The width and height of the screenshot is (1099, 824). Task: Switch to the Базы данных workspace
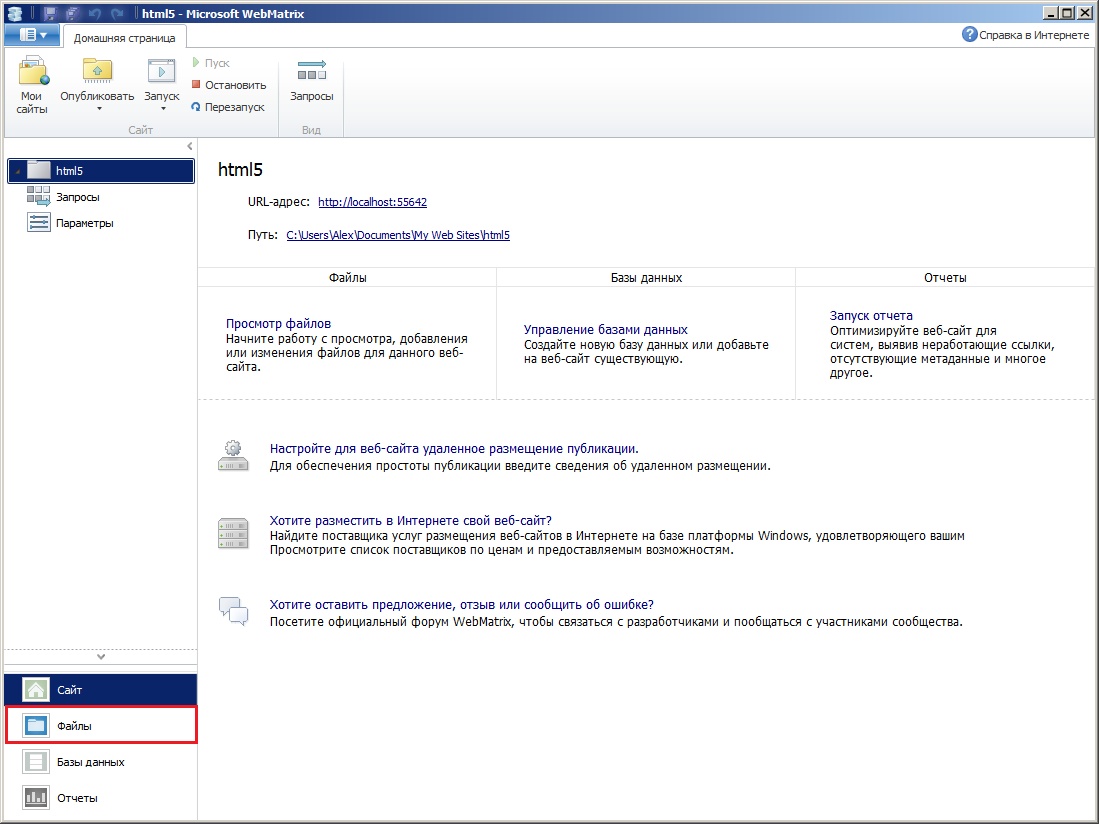click(x=101, y=762)
